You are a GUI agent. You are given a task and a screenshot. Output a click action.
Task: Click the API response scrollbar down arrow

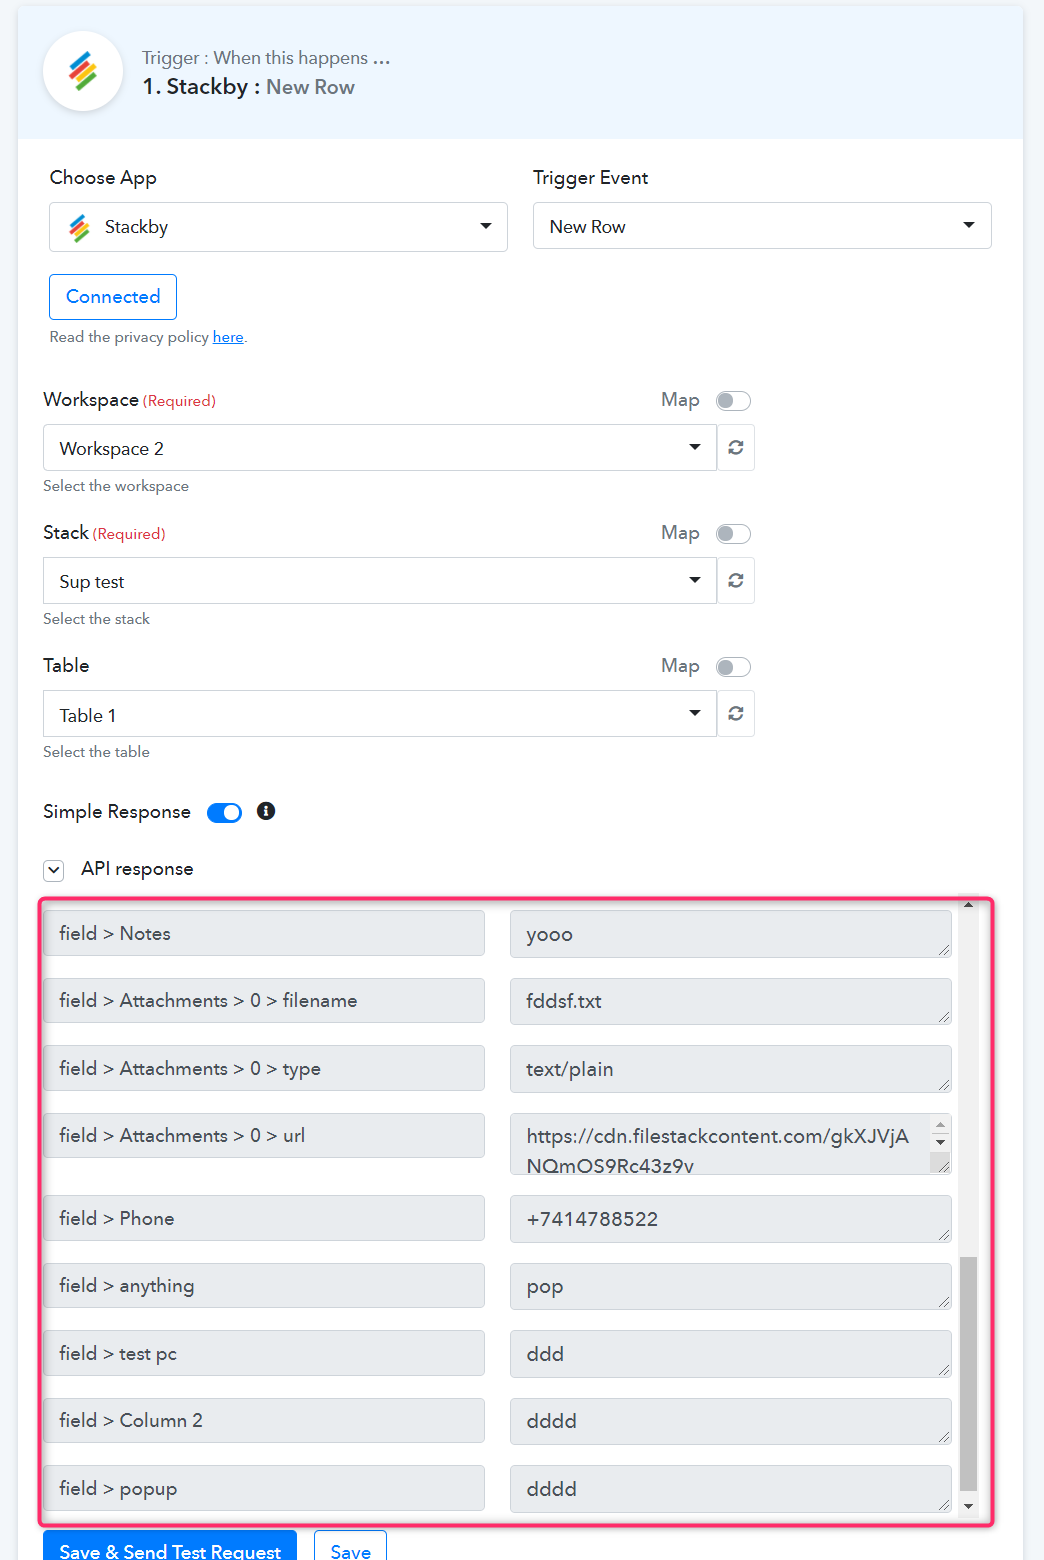pos(968,1506)
